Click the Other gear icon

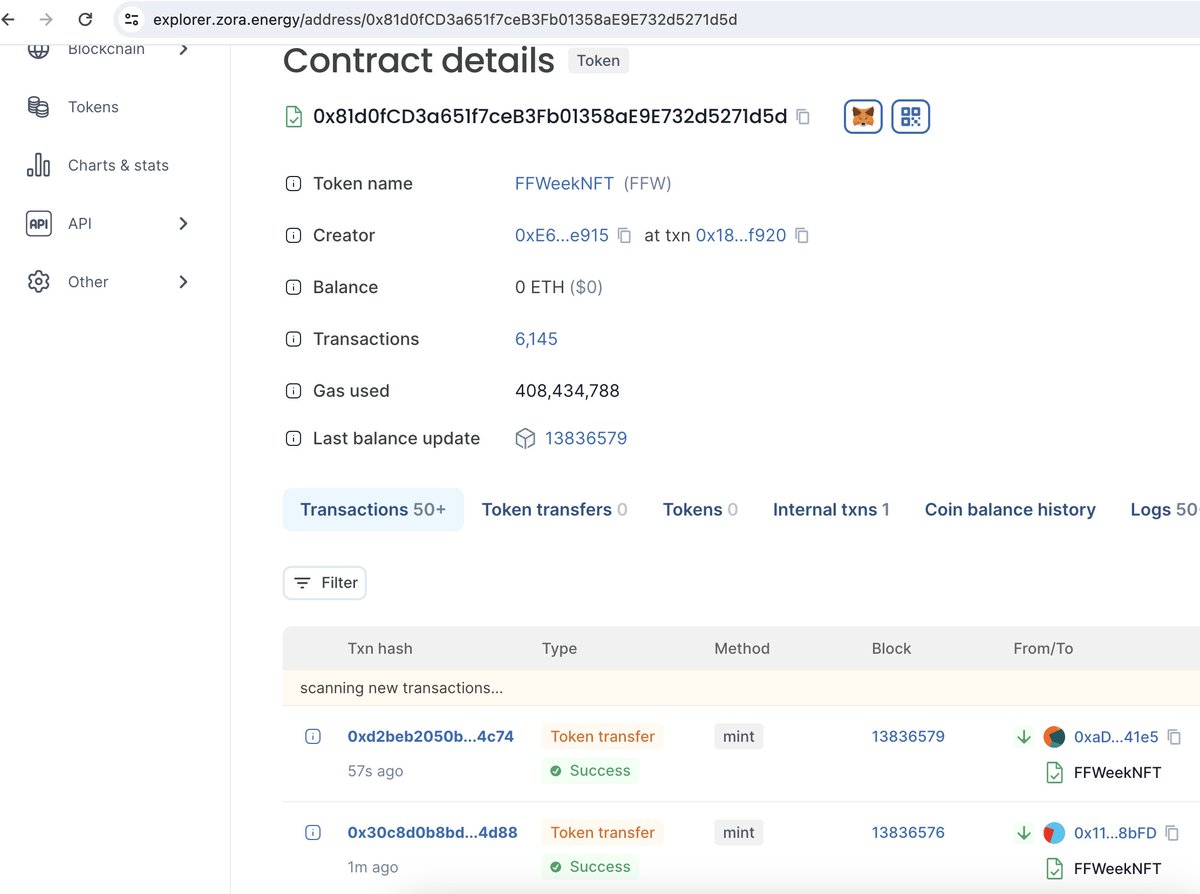[x=38, y=282]
